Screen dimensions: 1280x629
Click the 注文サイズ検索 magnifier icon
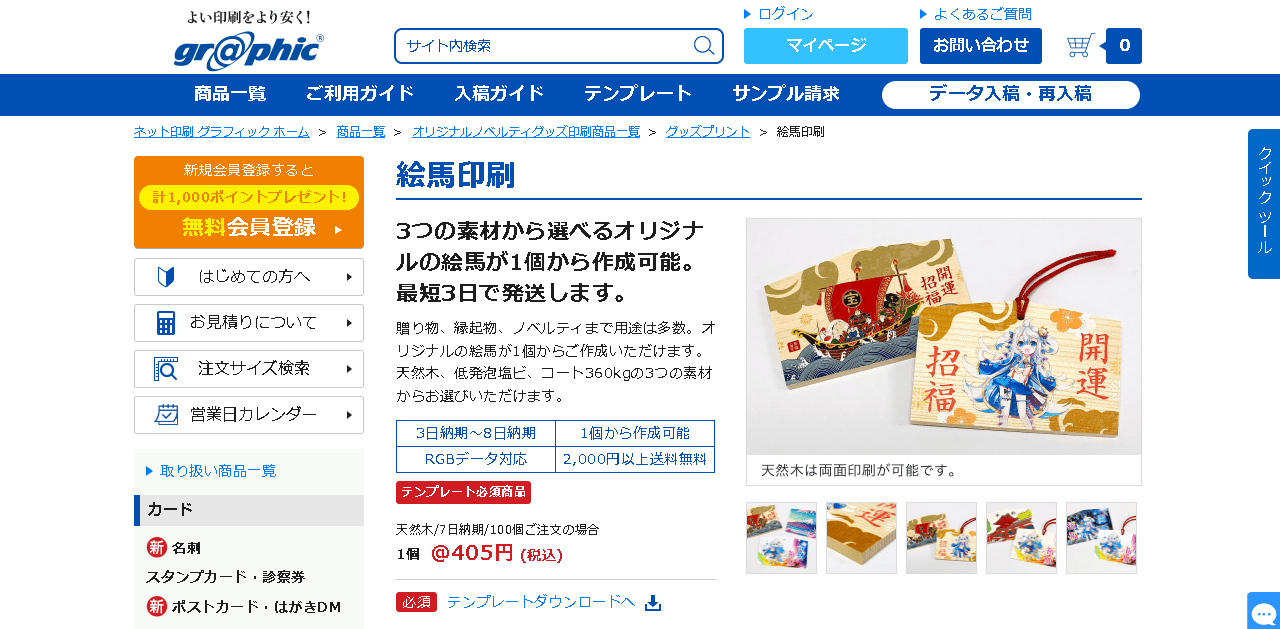click(166, 369)
